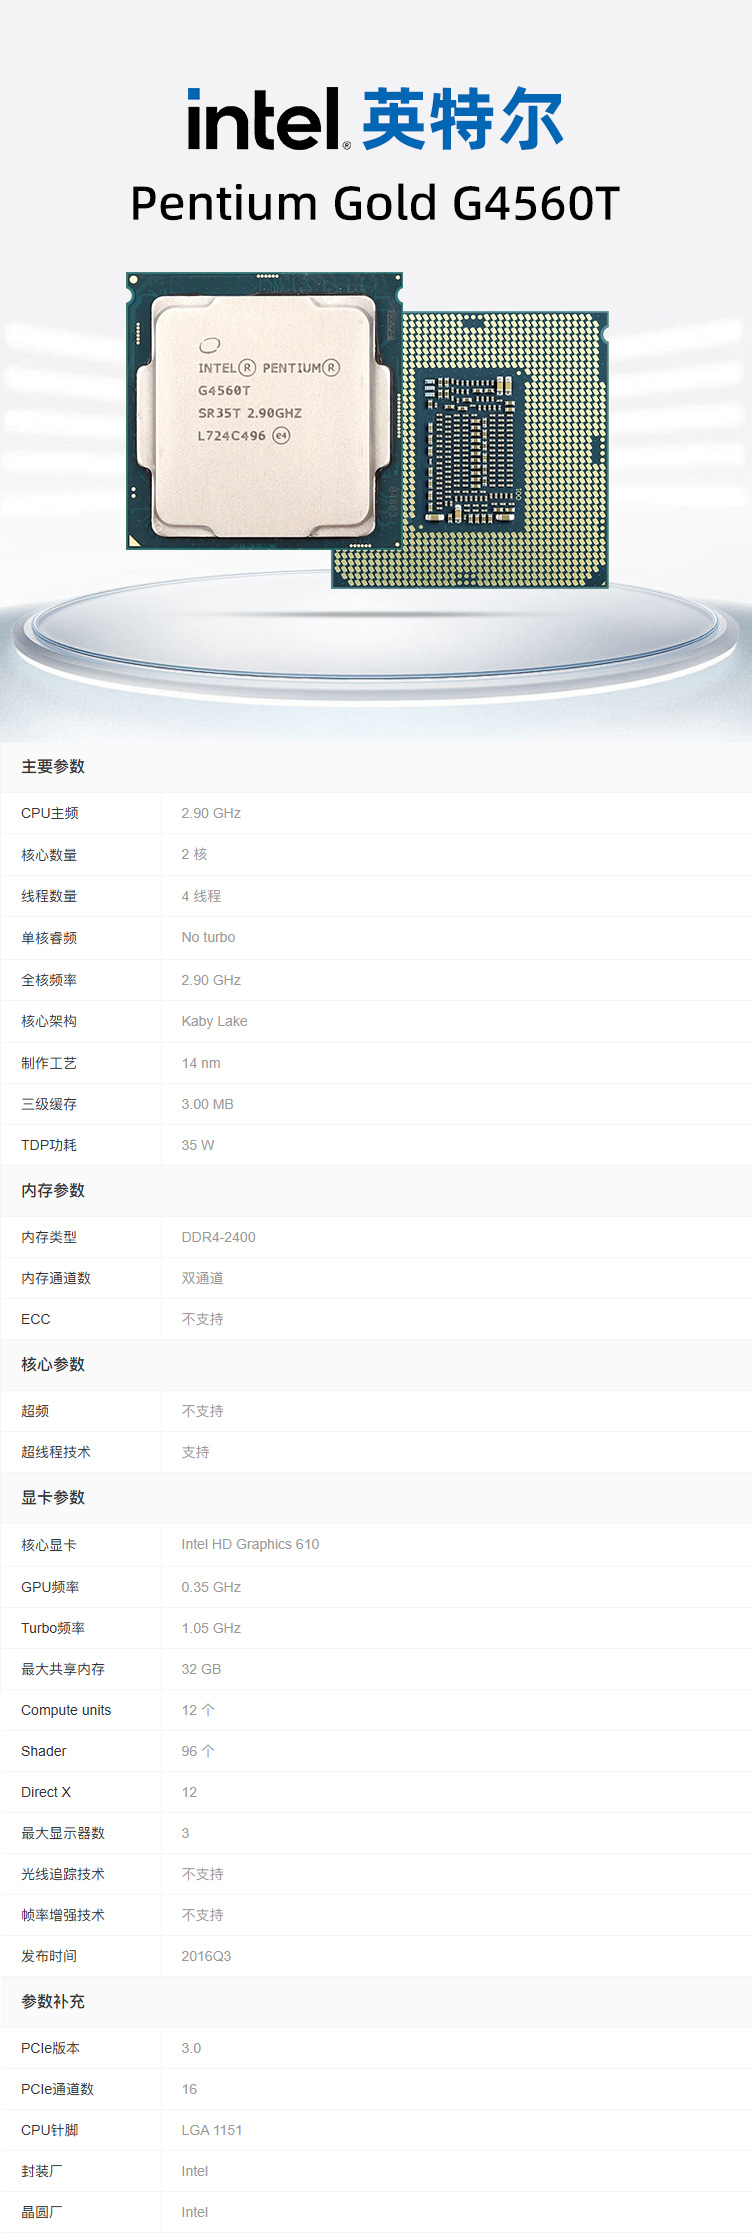Click the 三级缓存 label
This screenshot has height=2233, width=752.
click(49, 1104)
